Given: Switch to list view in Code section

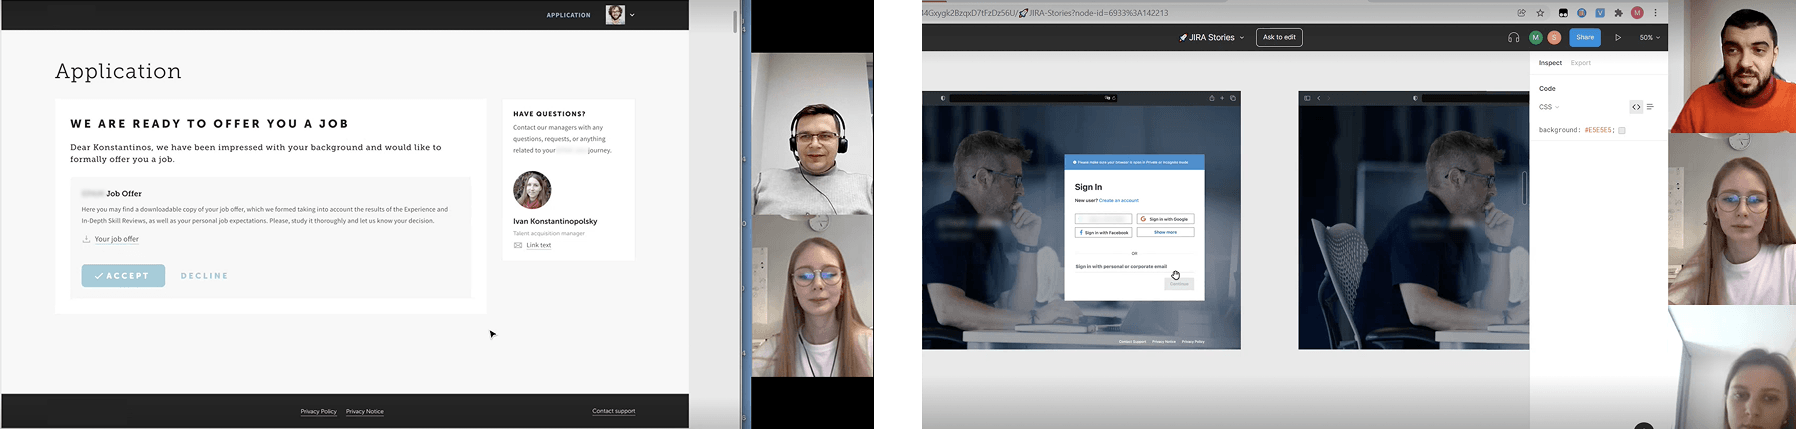Looking at the screenshot, I should 1650,107.
